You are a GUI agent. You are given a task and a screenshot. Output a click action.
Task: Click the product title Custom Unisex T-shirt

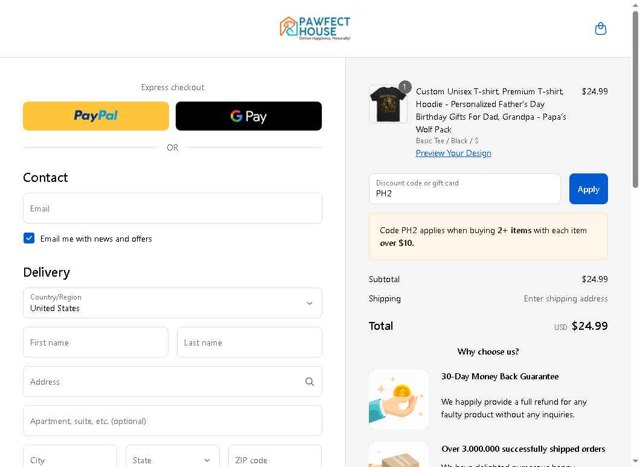[491, 110]
